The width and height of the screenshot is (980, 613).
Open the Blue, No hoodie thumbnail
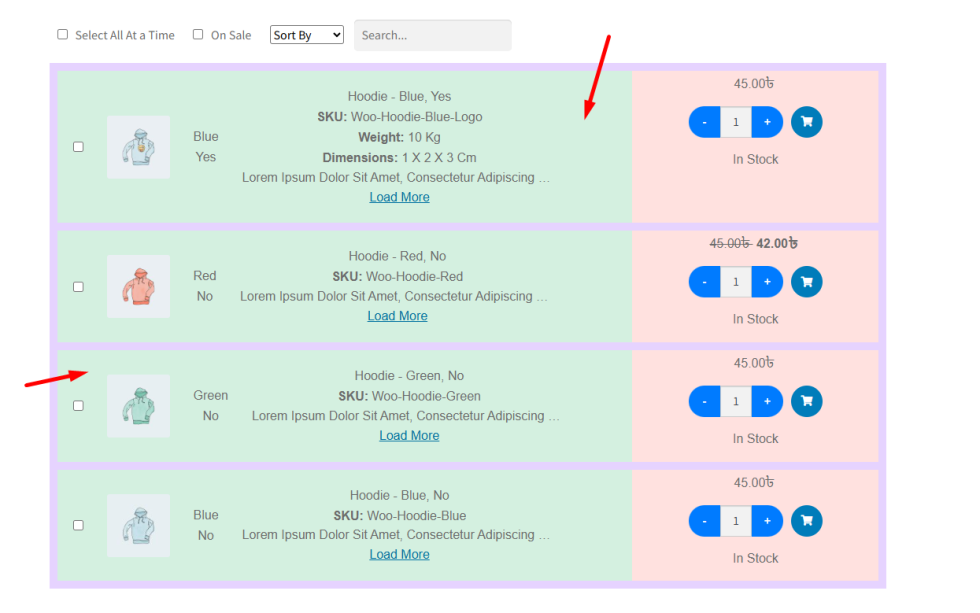point(138,526)
